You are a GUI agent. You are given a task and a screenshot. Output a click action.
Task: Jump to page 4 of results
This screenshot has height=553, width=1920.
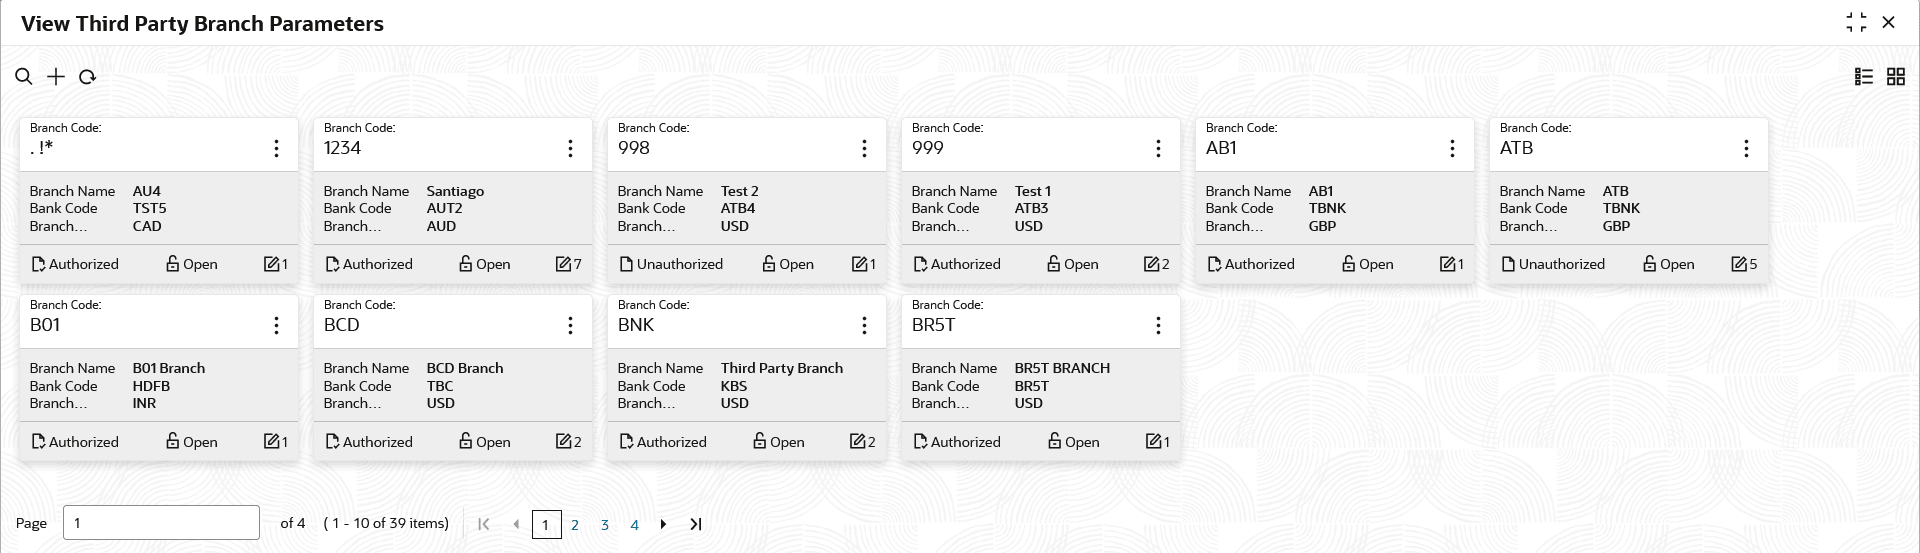[x=634, y=525]
